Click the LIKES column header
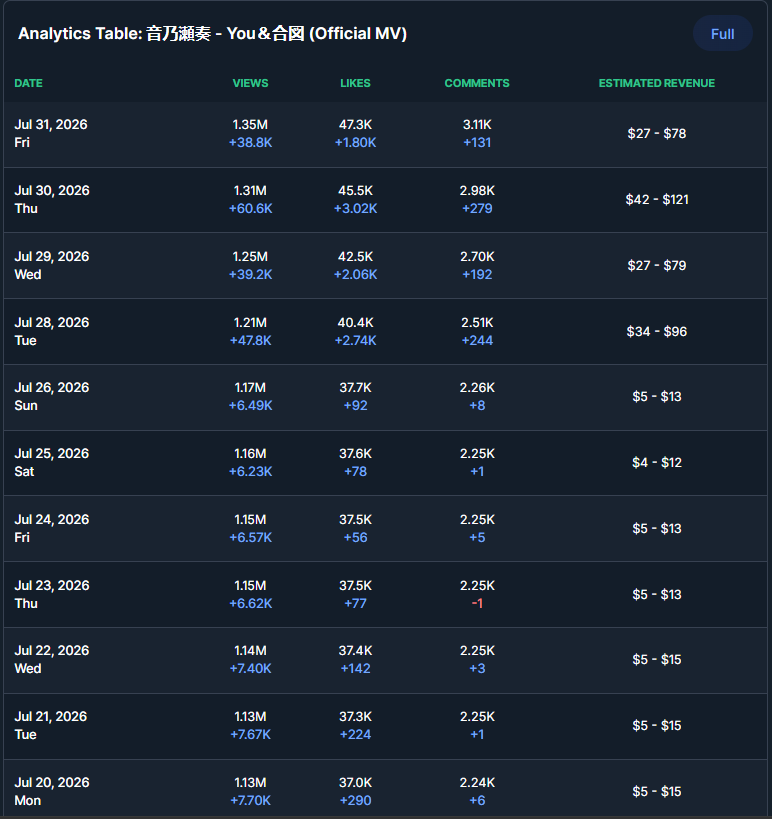The width and height of the screenshot is (772, 819). (x=355, y=83)
